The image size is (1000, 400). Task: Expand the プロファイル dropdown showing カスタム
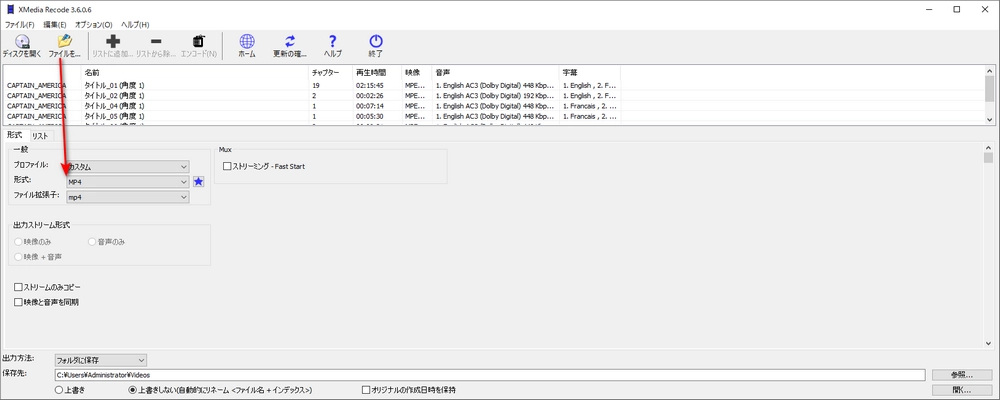(127, 166)
